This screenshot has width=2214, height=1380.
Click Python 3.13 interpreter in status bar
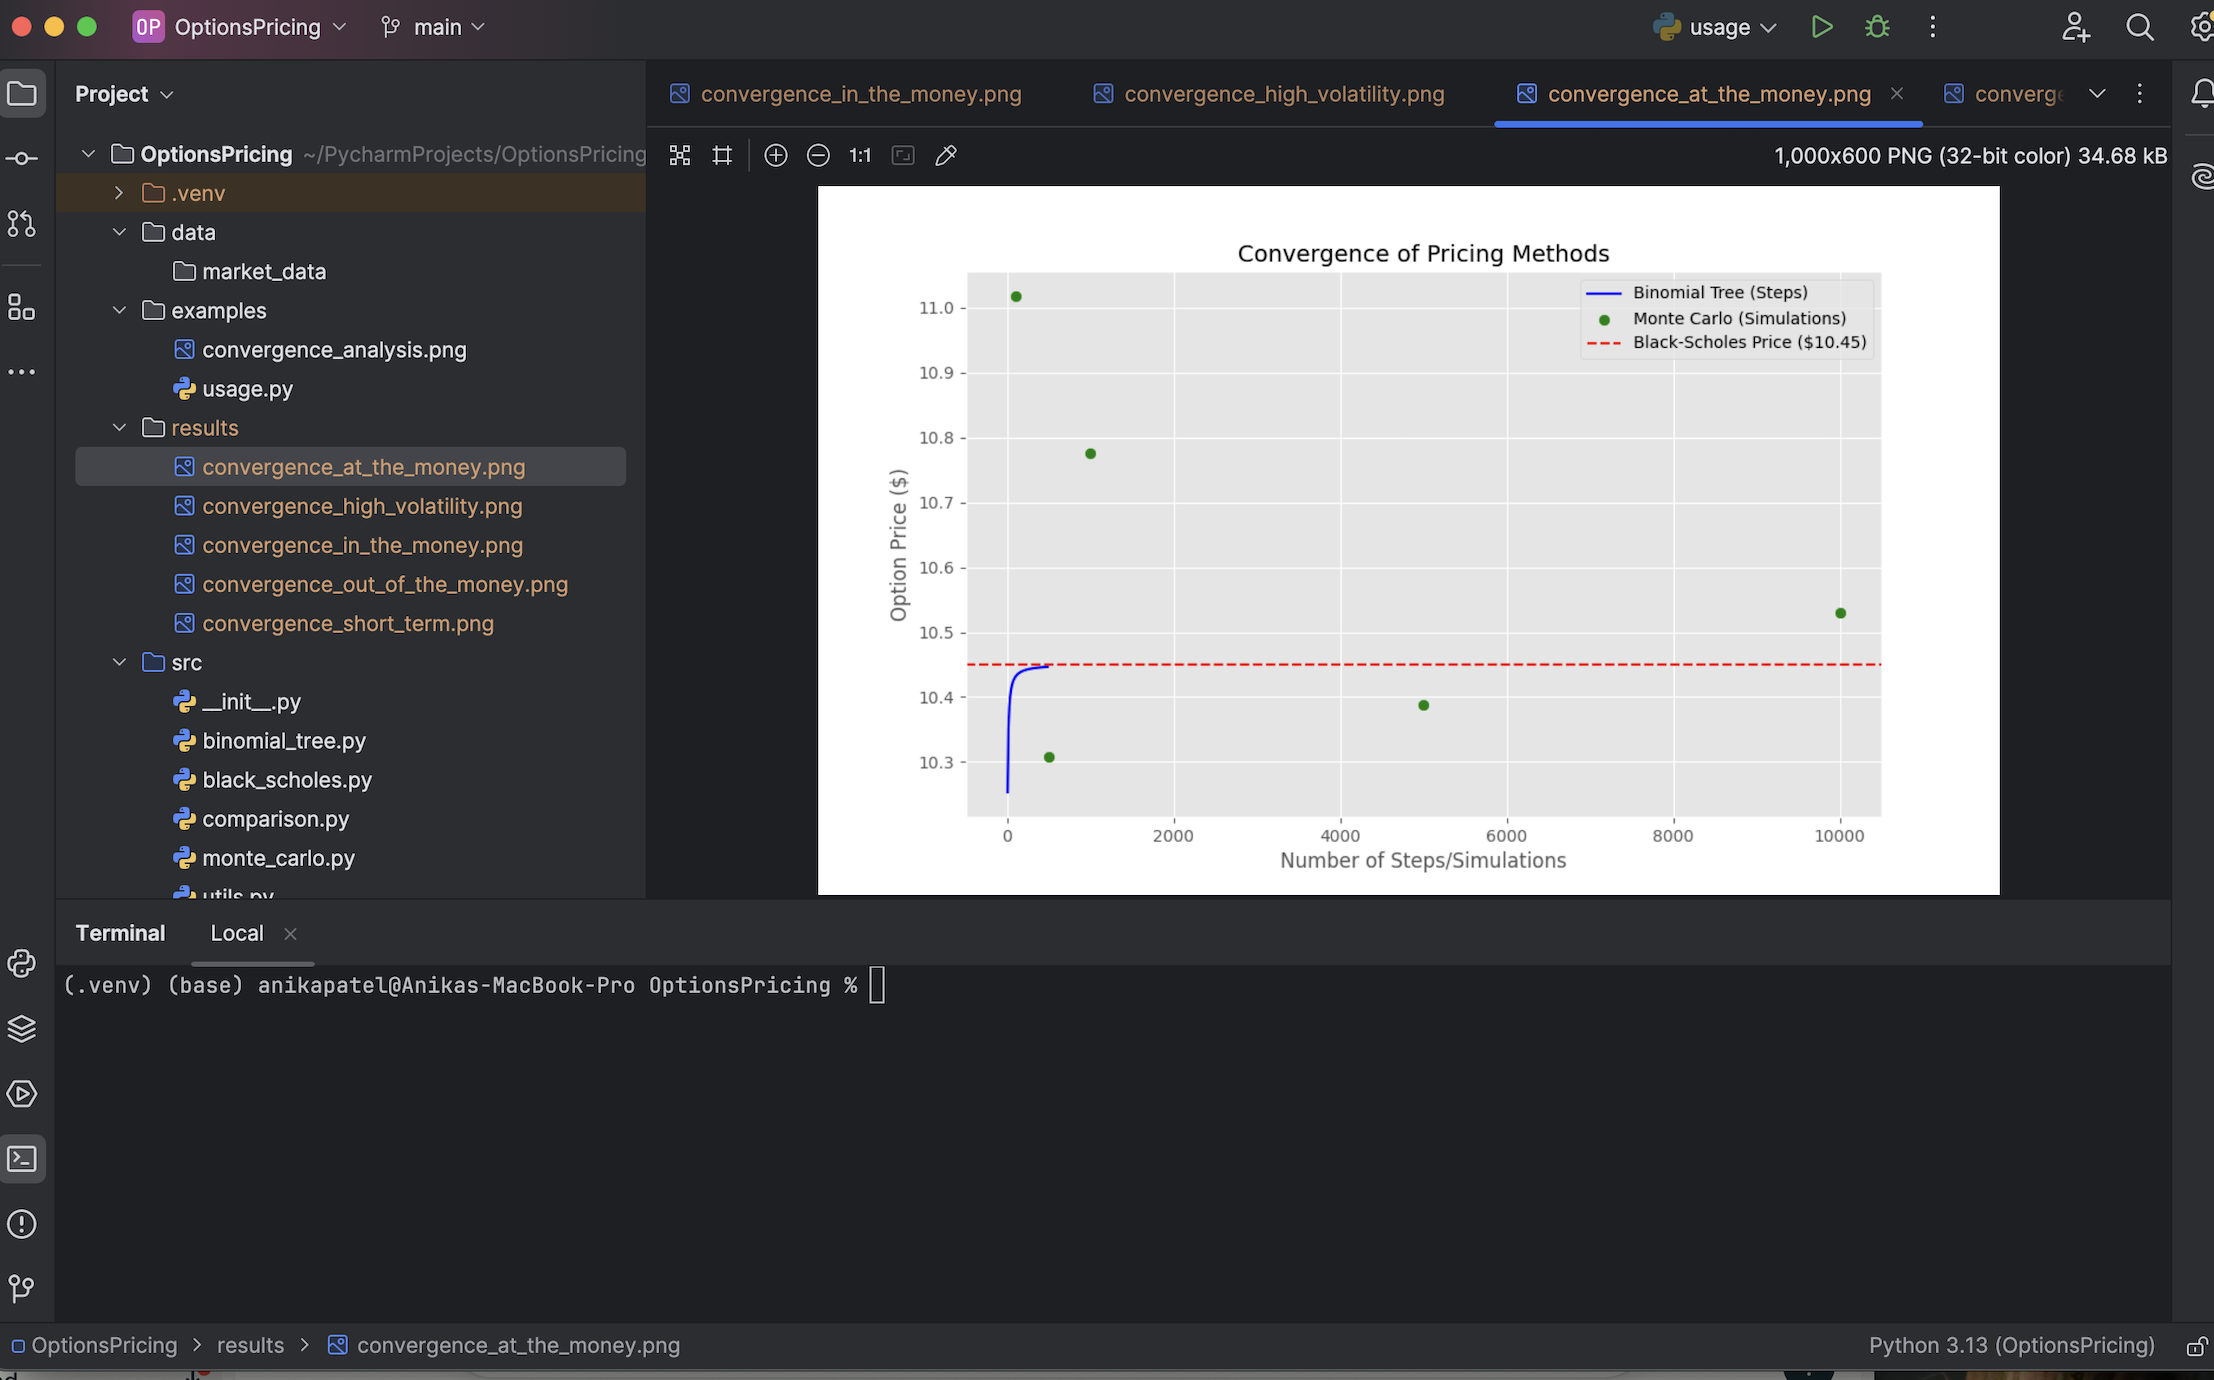coord(2011,1345)
